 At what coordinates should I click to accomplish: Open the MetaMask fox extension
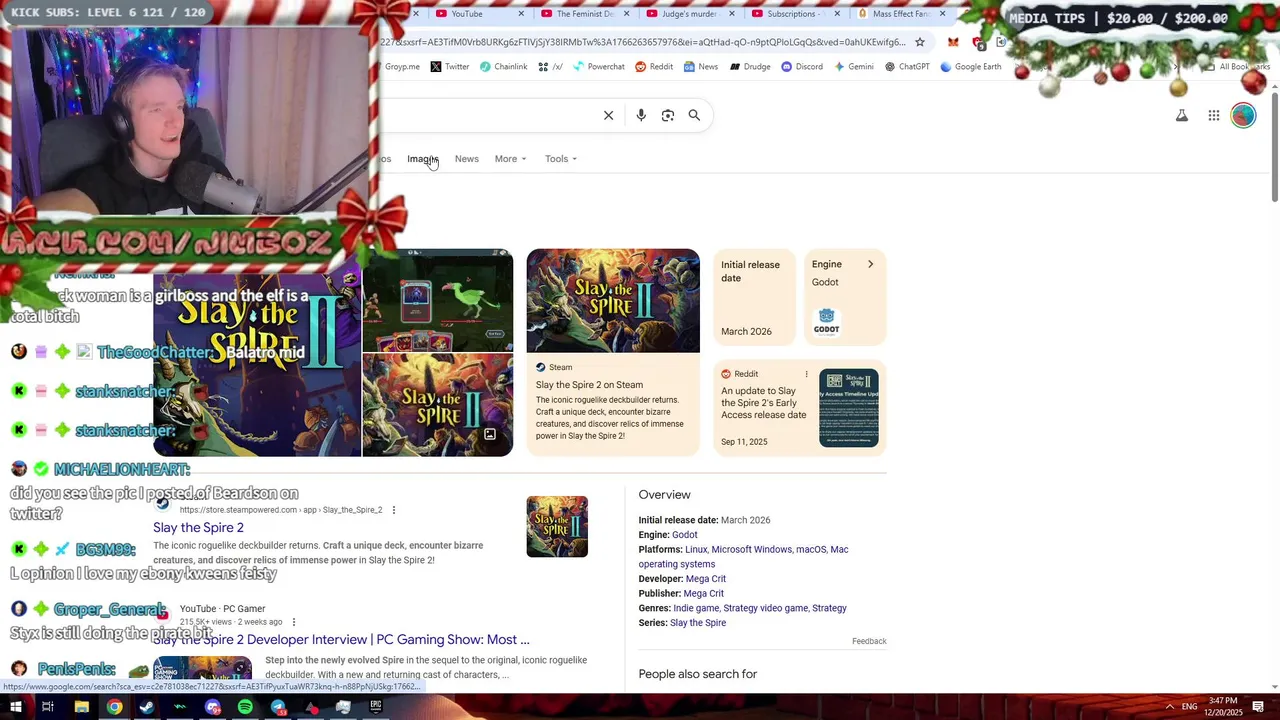tap(953, 42)
